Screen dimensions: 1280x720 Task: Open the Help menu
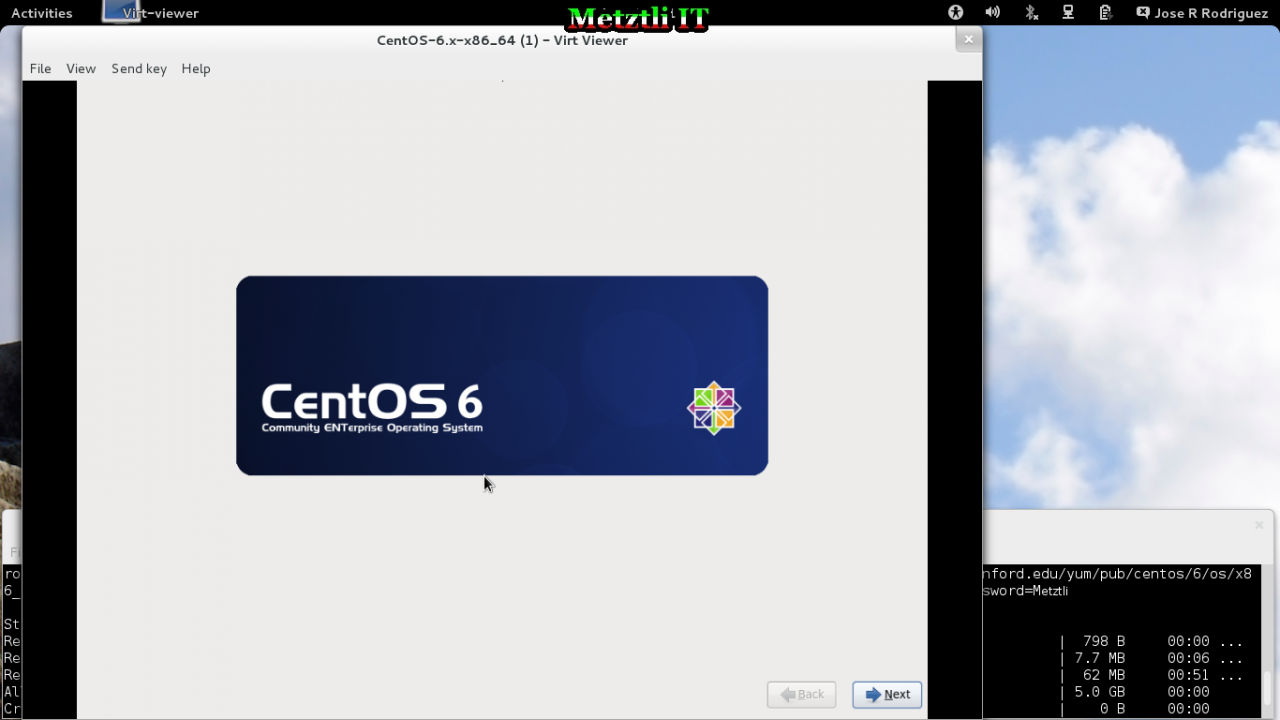pos(196,69)
